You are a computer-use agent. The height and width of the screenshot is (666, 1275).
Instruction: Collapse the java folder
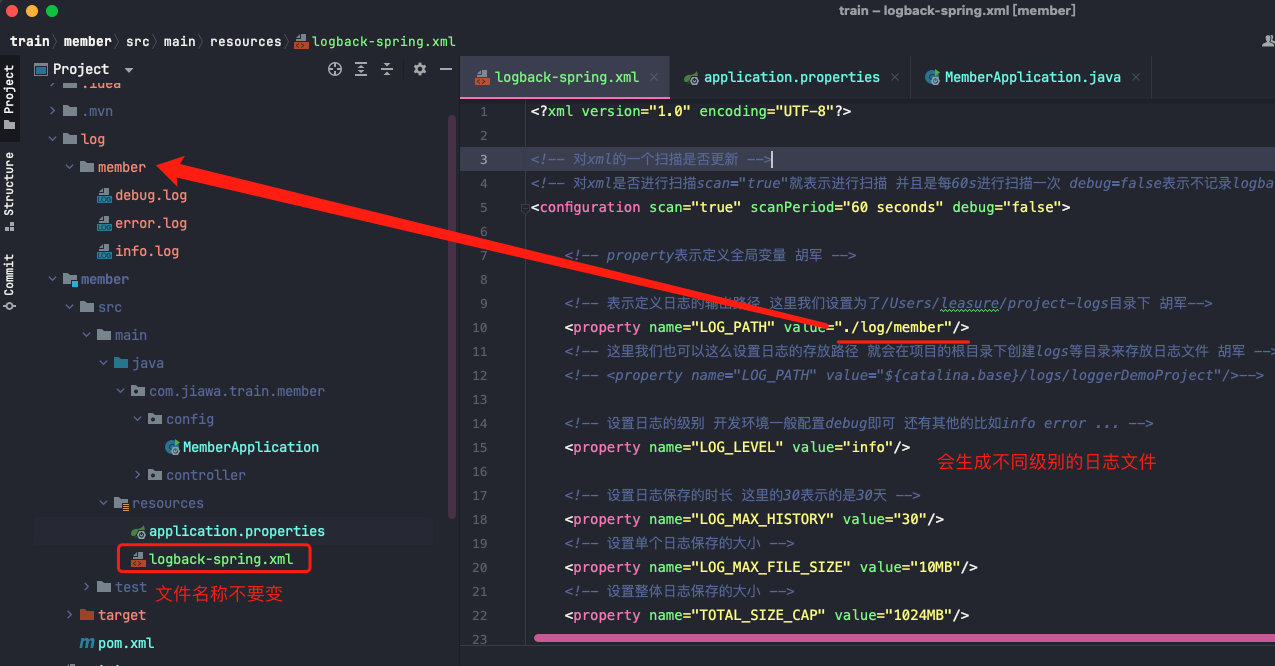pyautogui.click(x=104, y=363)
